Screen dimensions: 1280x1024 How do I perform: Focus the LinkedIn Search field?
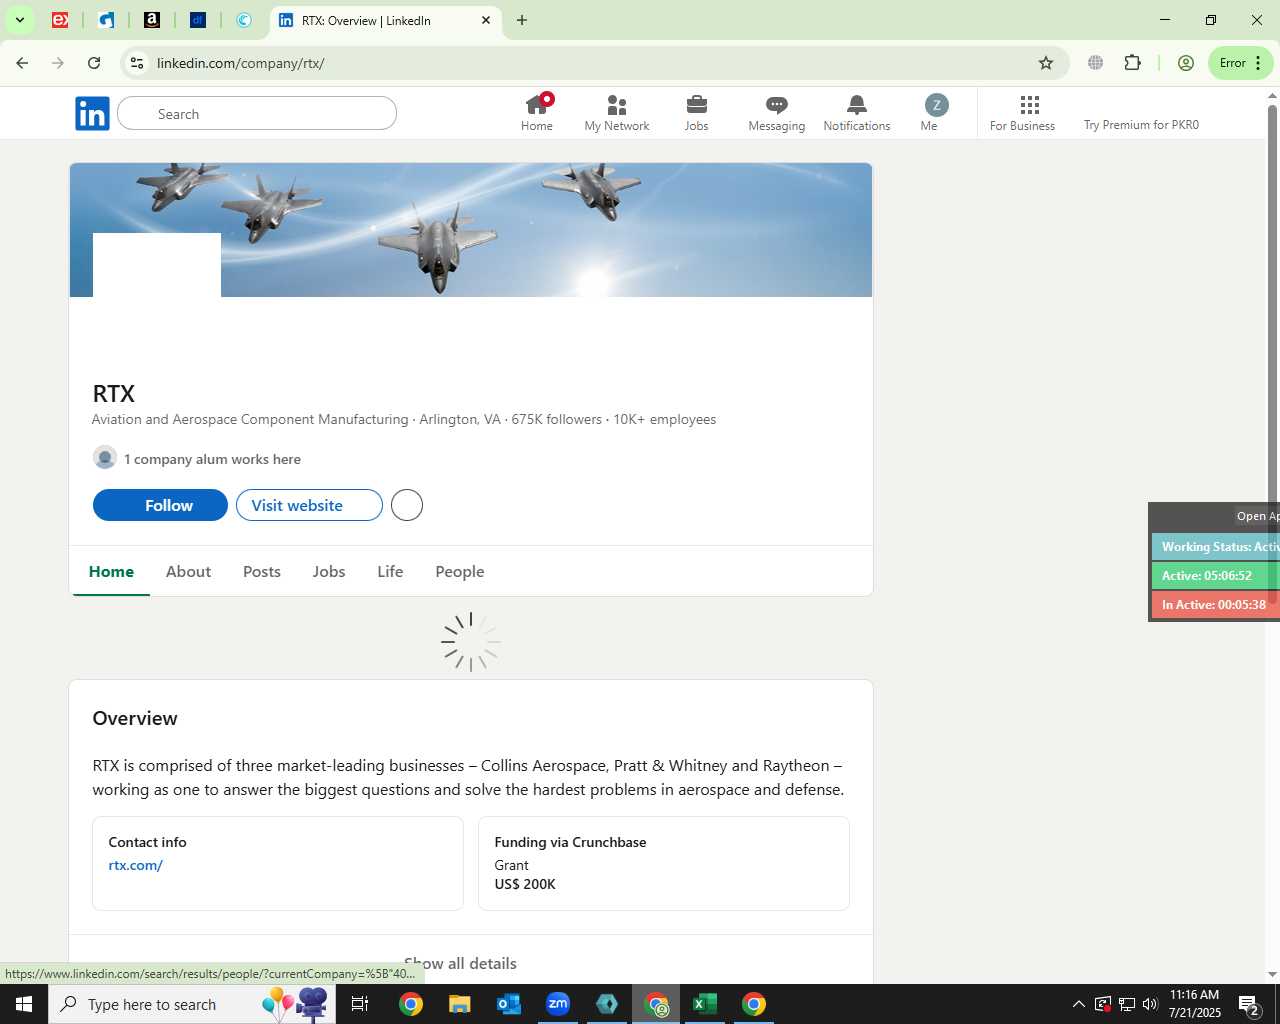(257, 114)
